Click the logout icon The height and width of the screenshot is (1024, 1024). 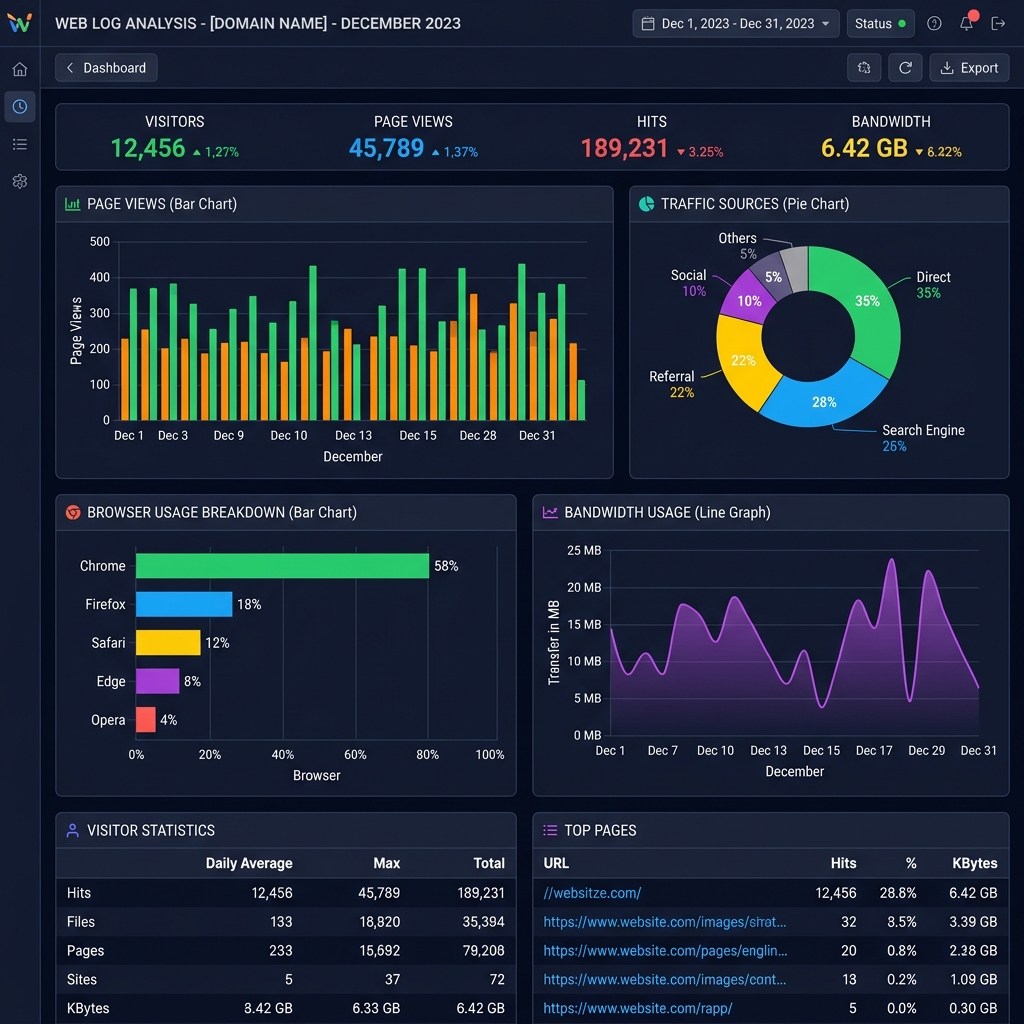pyautogui.click(x=998, y=24)
